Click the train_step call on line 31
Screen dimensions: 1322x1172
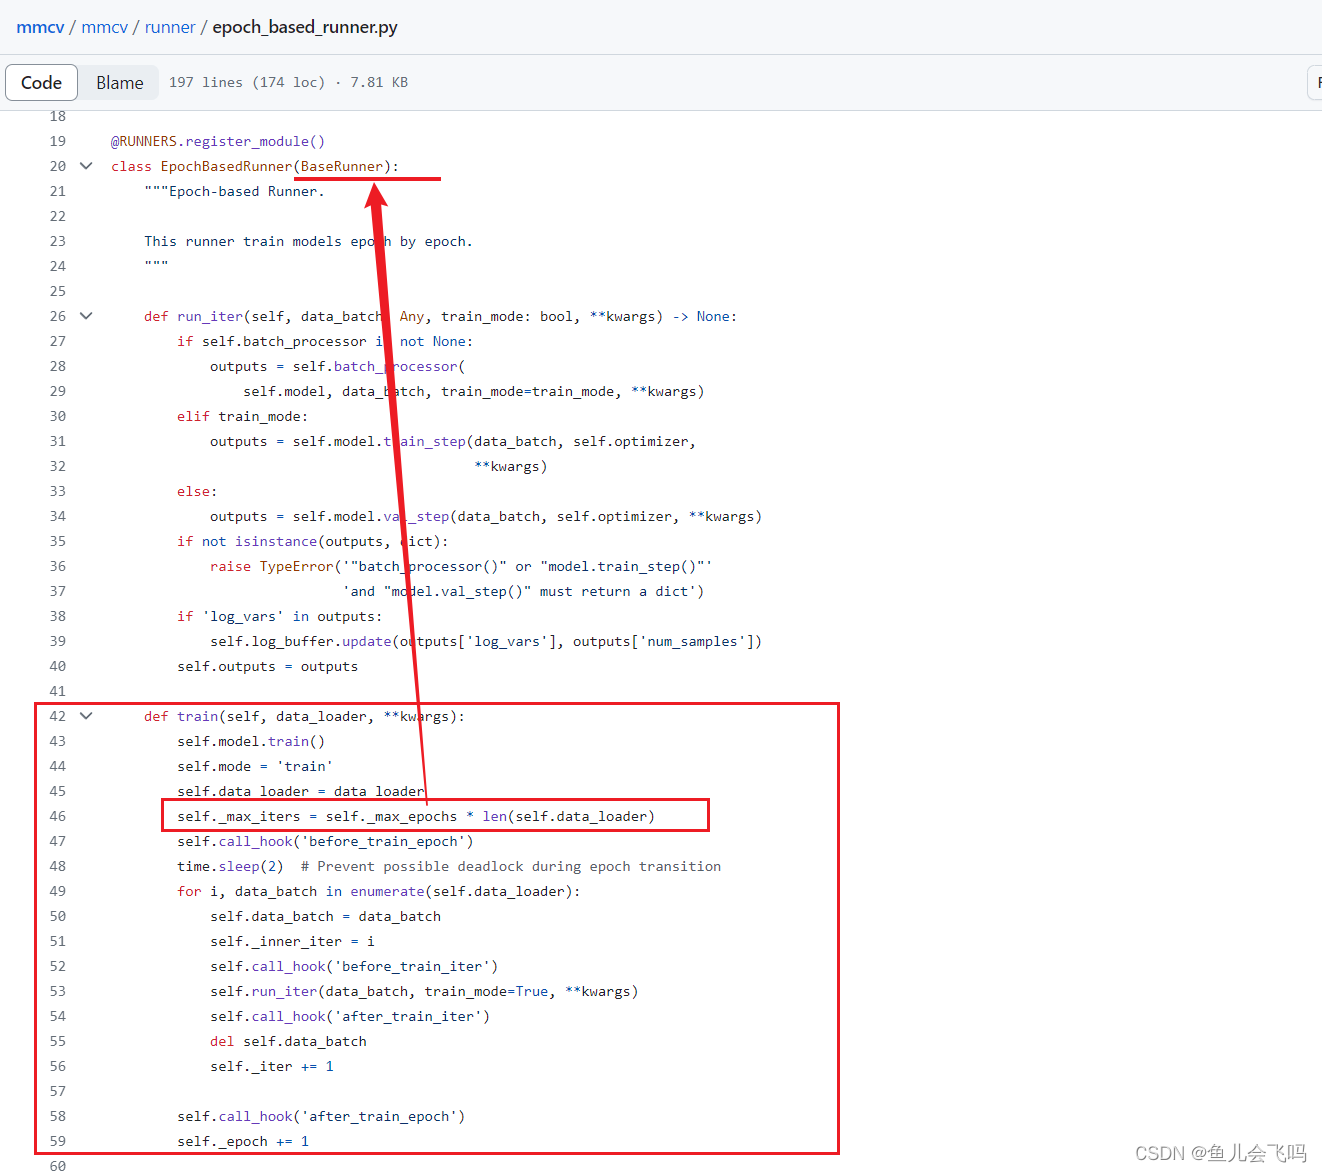tap(425, 441)
